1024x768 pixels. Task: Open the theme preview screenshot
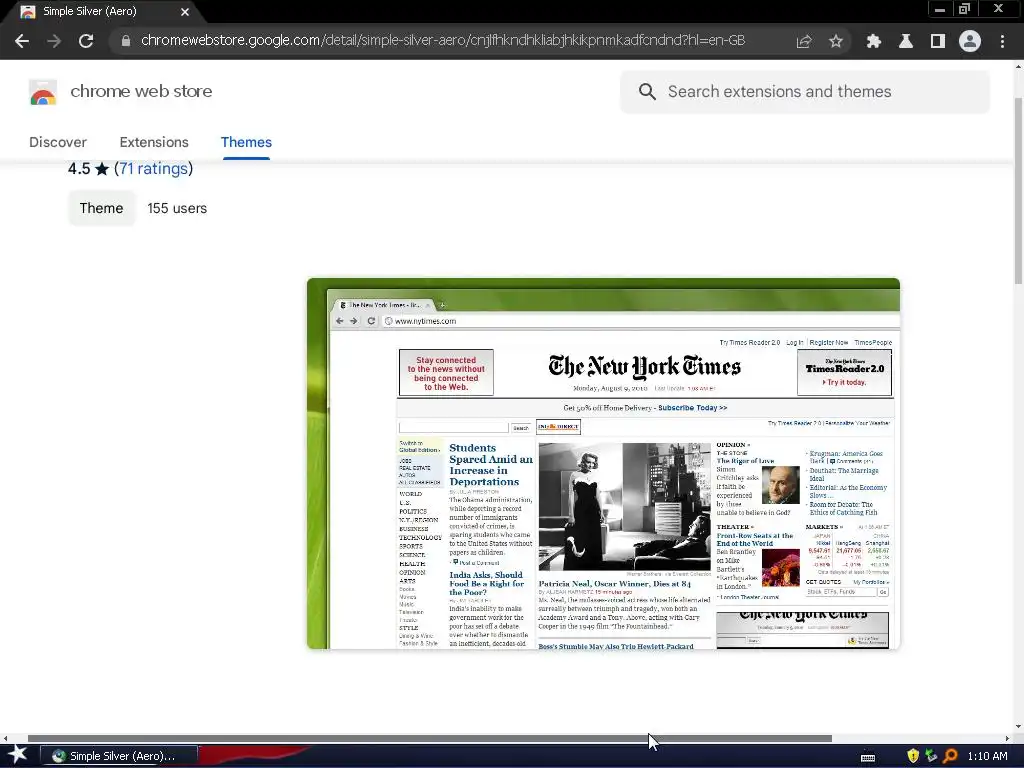click(603, 464)
